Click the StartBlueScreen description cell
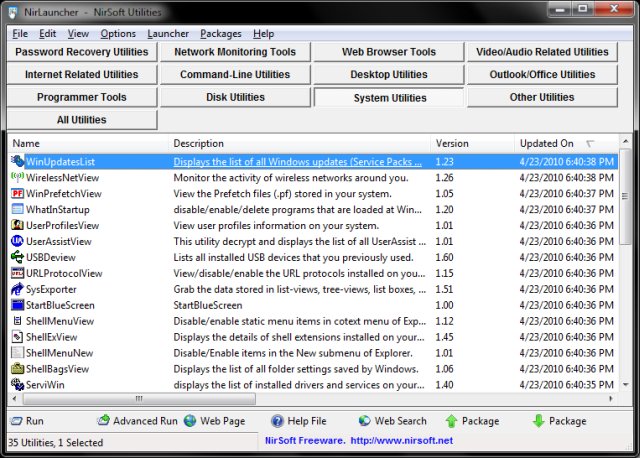This screenshot has height=458, width=640. (208, 305)
